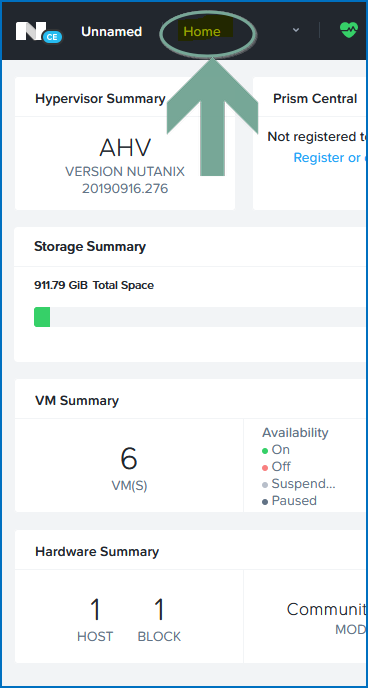
Task: Select the Storage Summary header
Action: [90, 247]
